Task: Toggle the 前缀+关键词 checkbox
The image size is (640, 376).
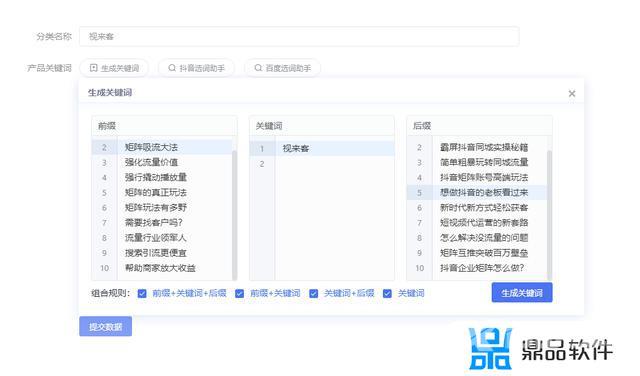Action: 240,294
